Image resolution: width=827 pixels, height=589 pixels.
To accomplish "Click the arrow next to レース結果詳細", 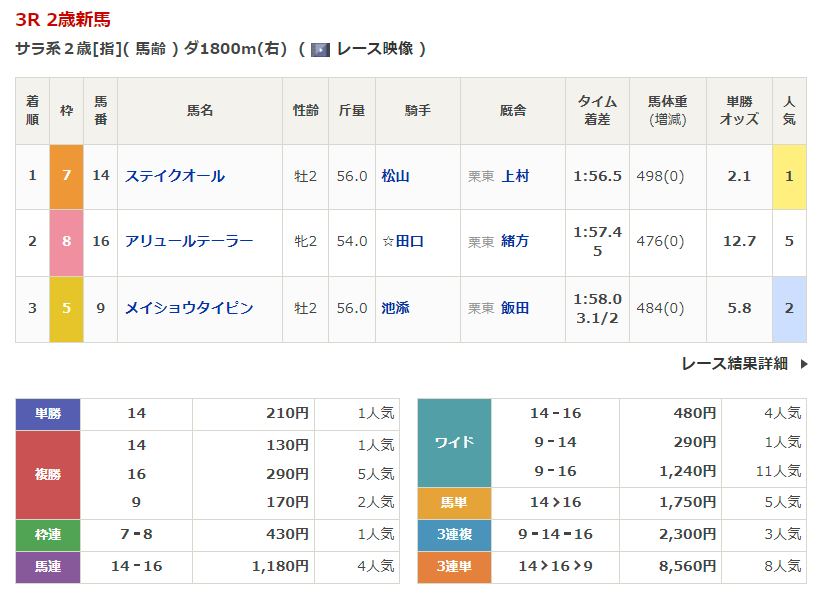I will coord(803,364).
